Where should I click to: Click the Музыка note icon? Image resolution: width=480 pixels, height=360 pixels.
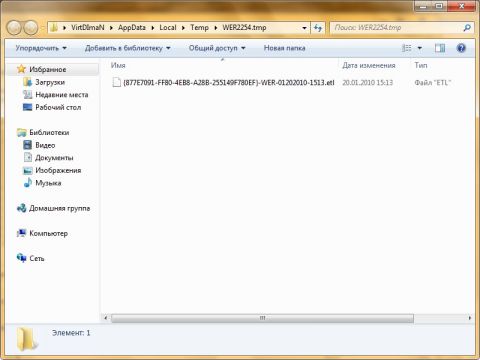point(28,183)
